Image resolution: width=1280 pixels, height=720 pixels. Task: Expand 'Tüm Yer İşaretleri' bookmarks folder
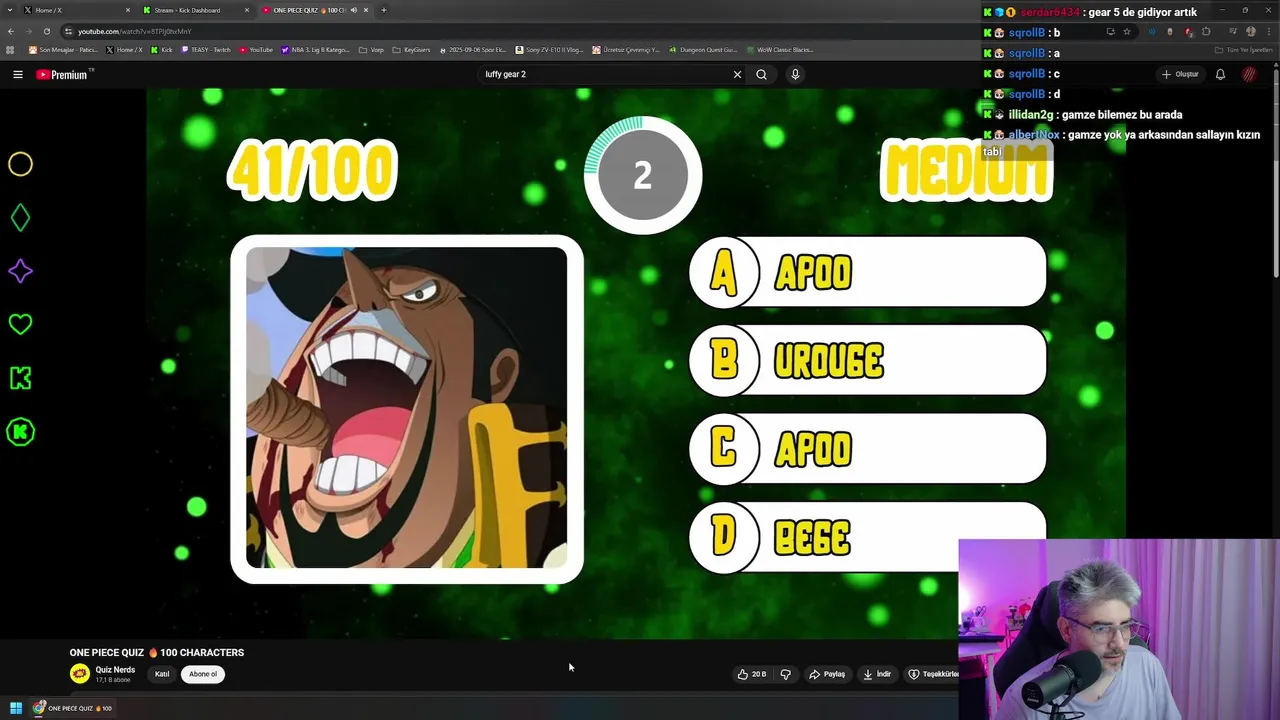click(x=1243, y=49)
